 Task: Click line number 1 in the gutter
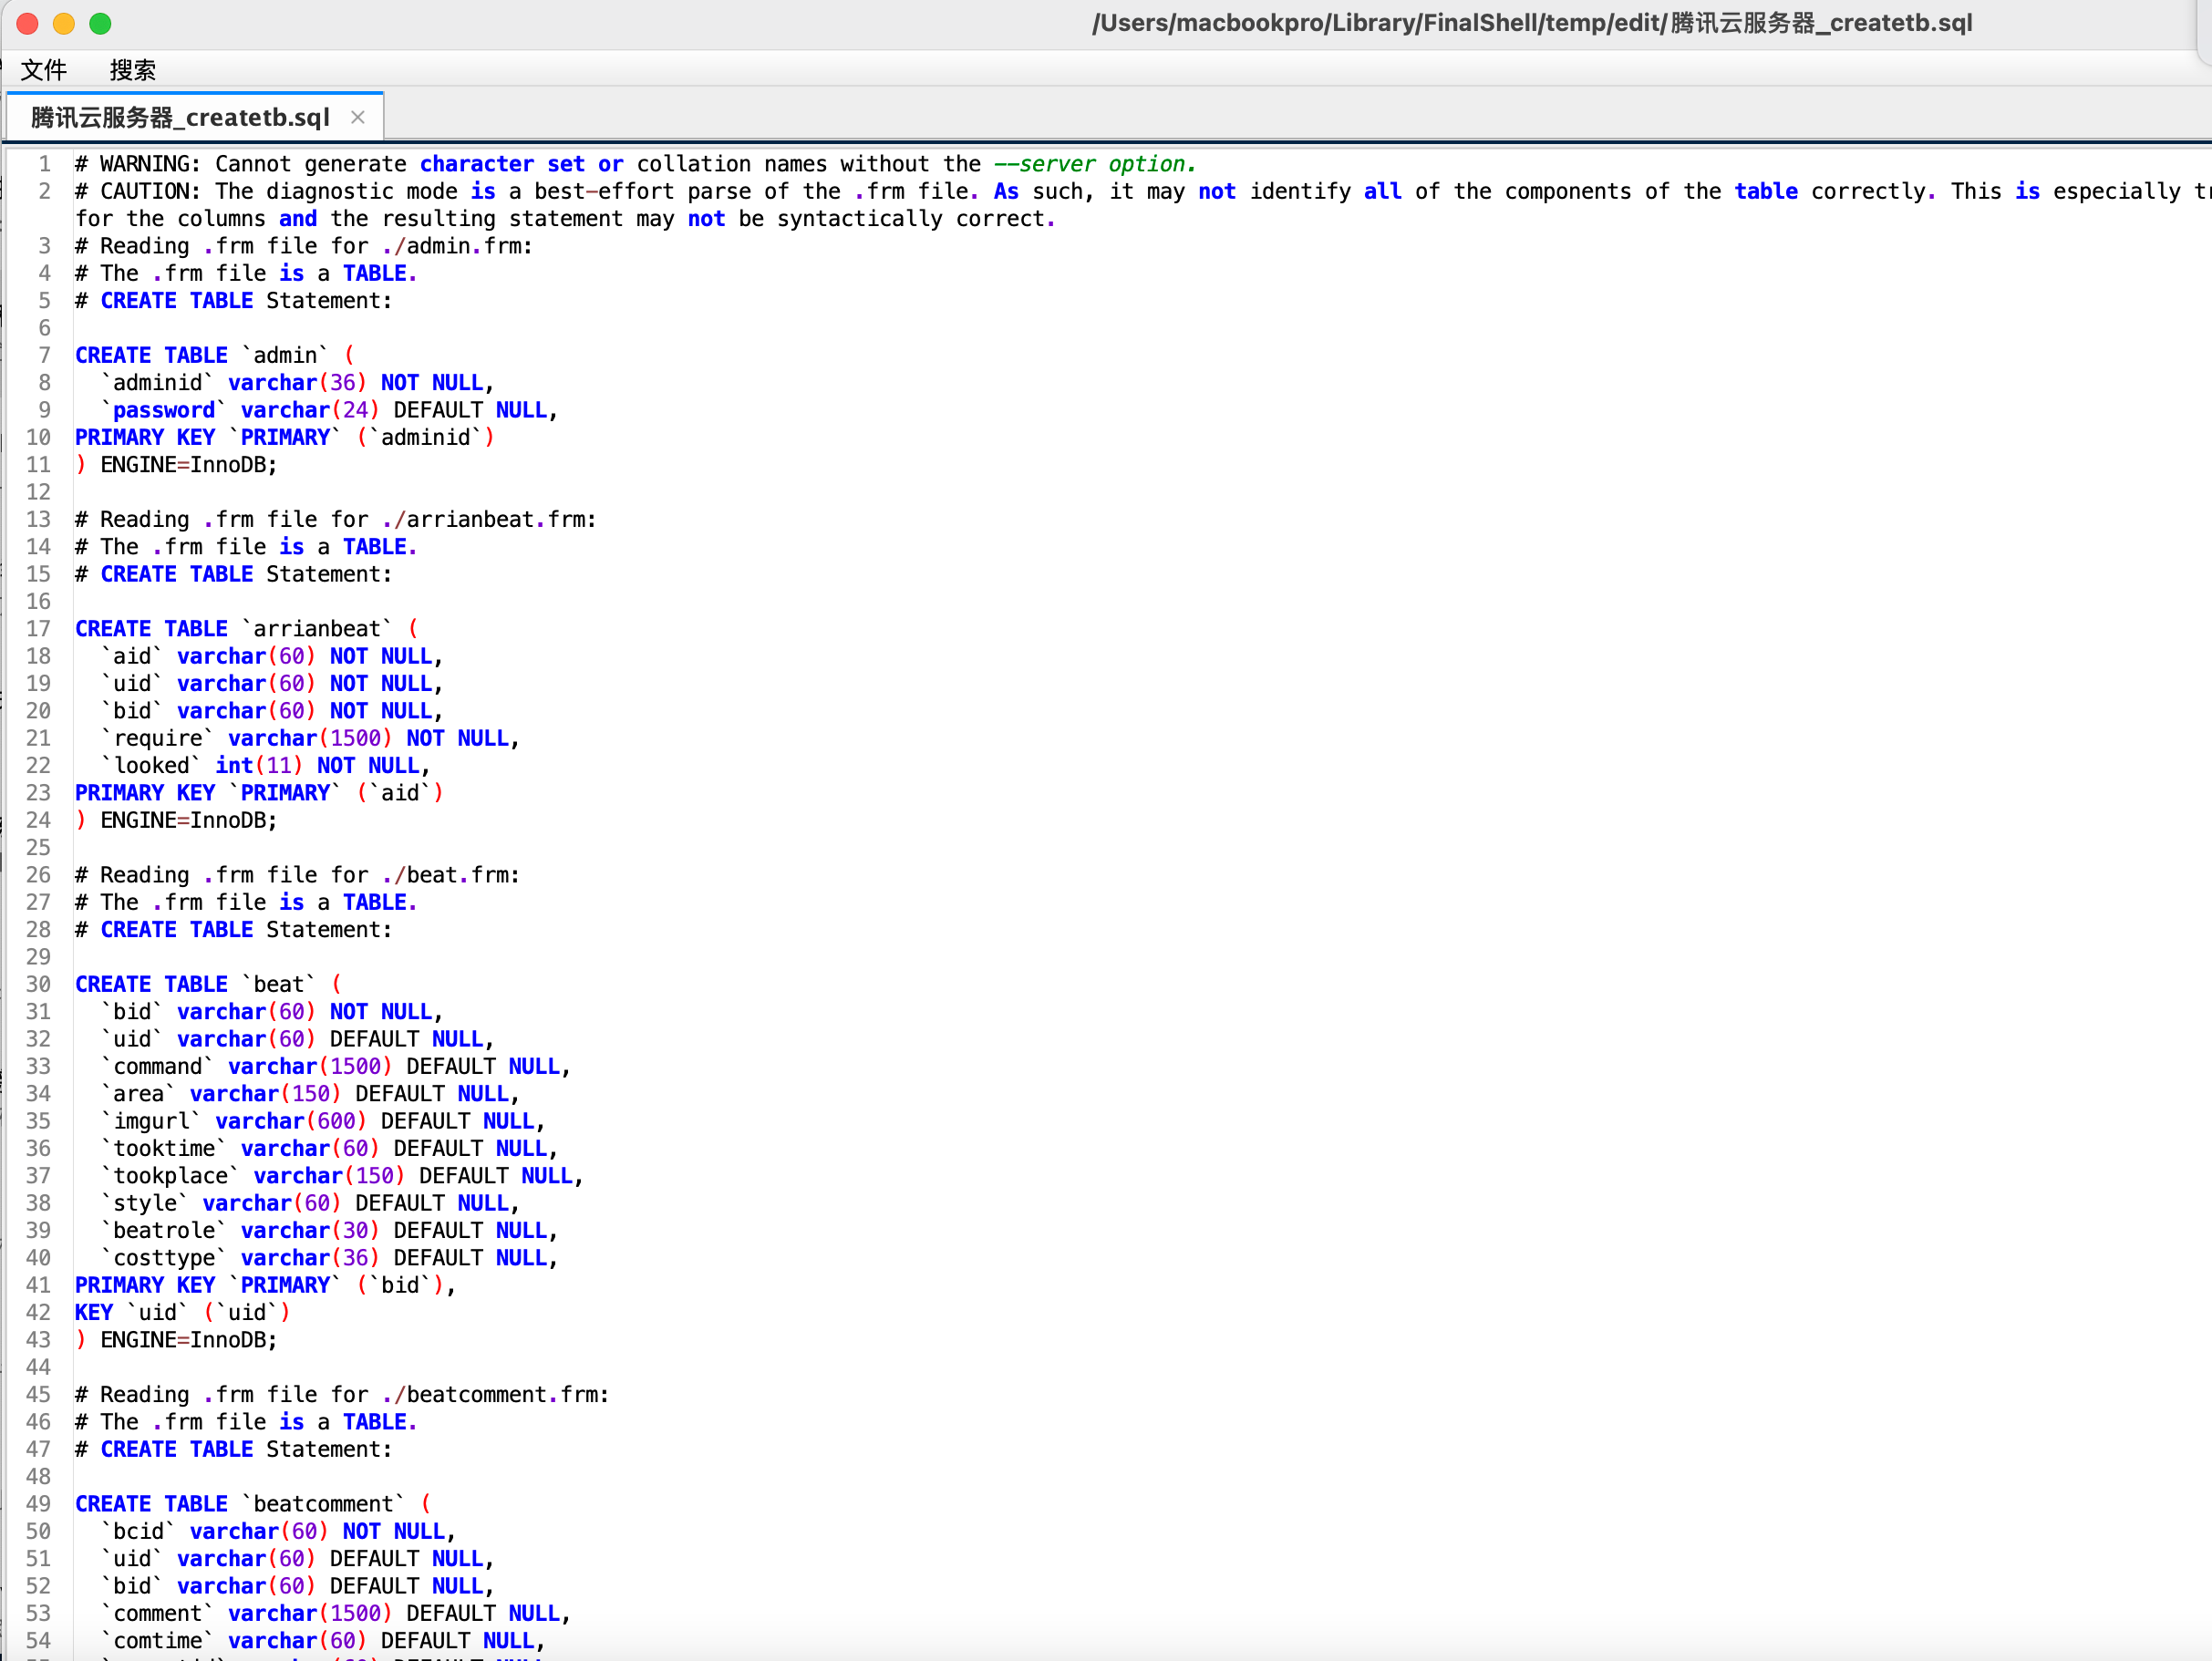click(x=45, y=163)
